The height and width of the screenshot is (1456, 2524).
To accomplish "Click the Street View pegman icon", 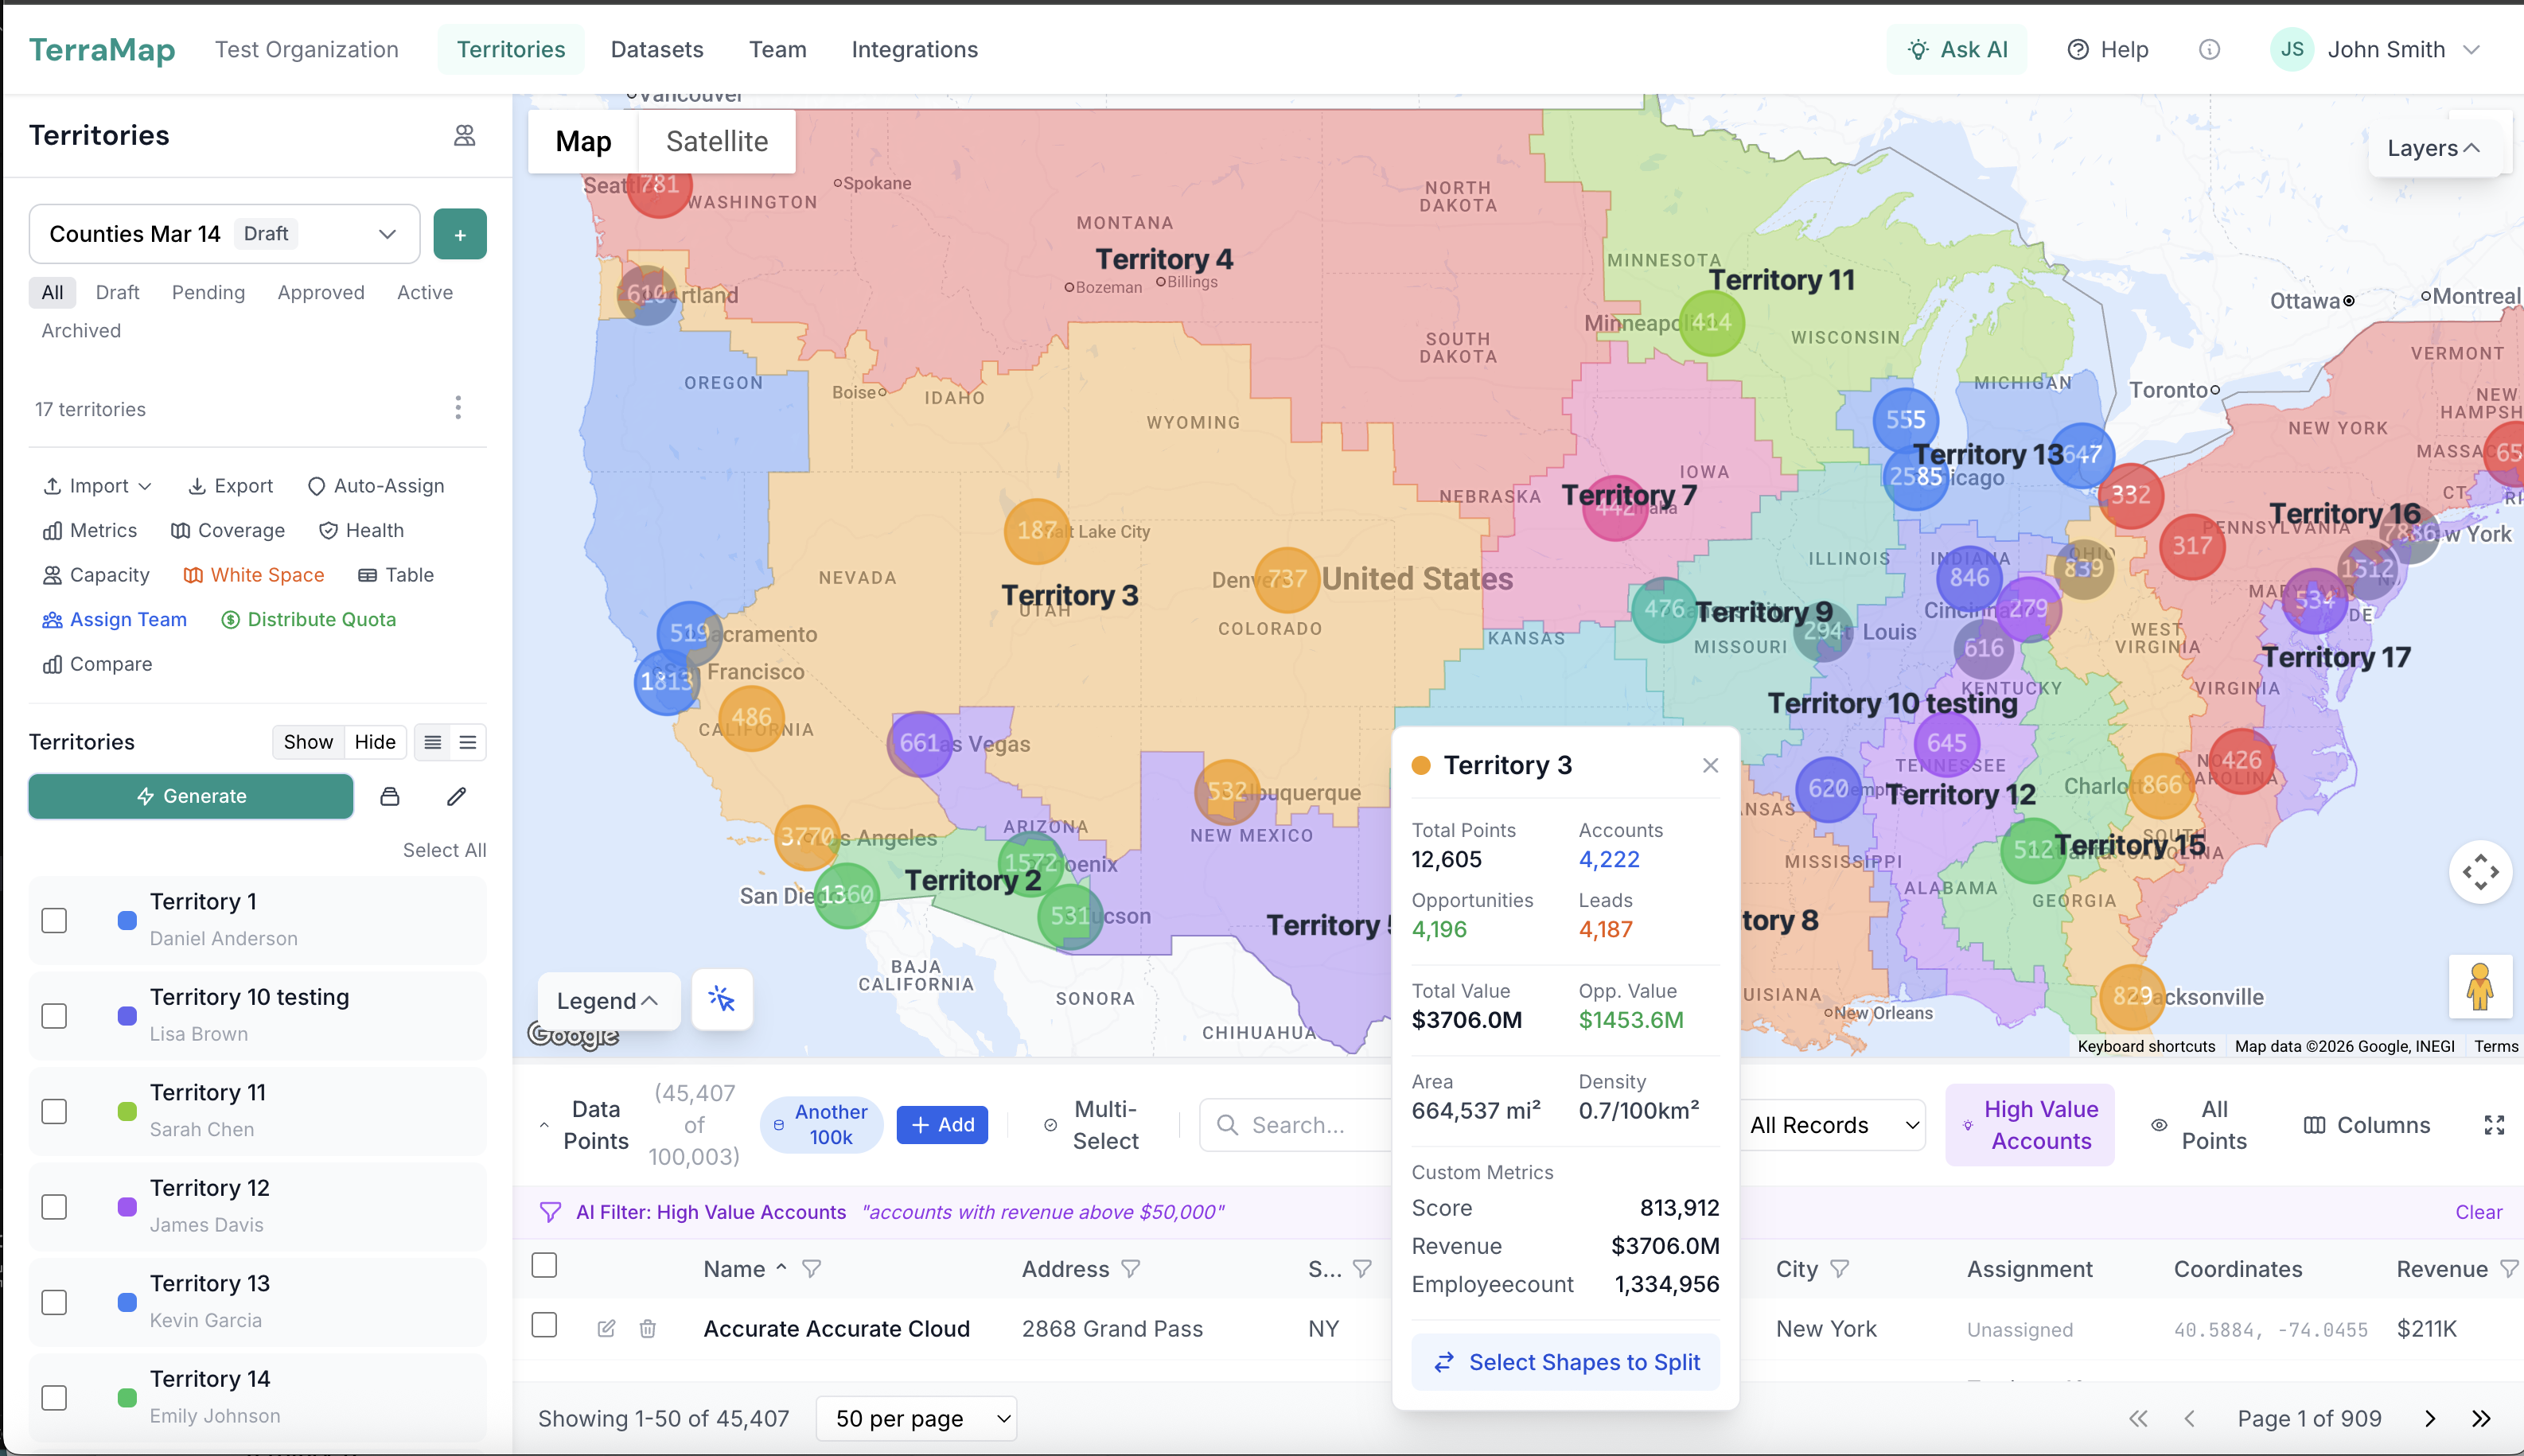I will (x=2480, y=986).
